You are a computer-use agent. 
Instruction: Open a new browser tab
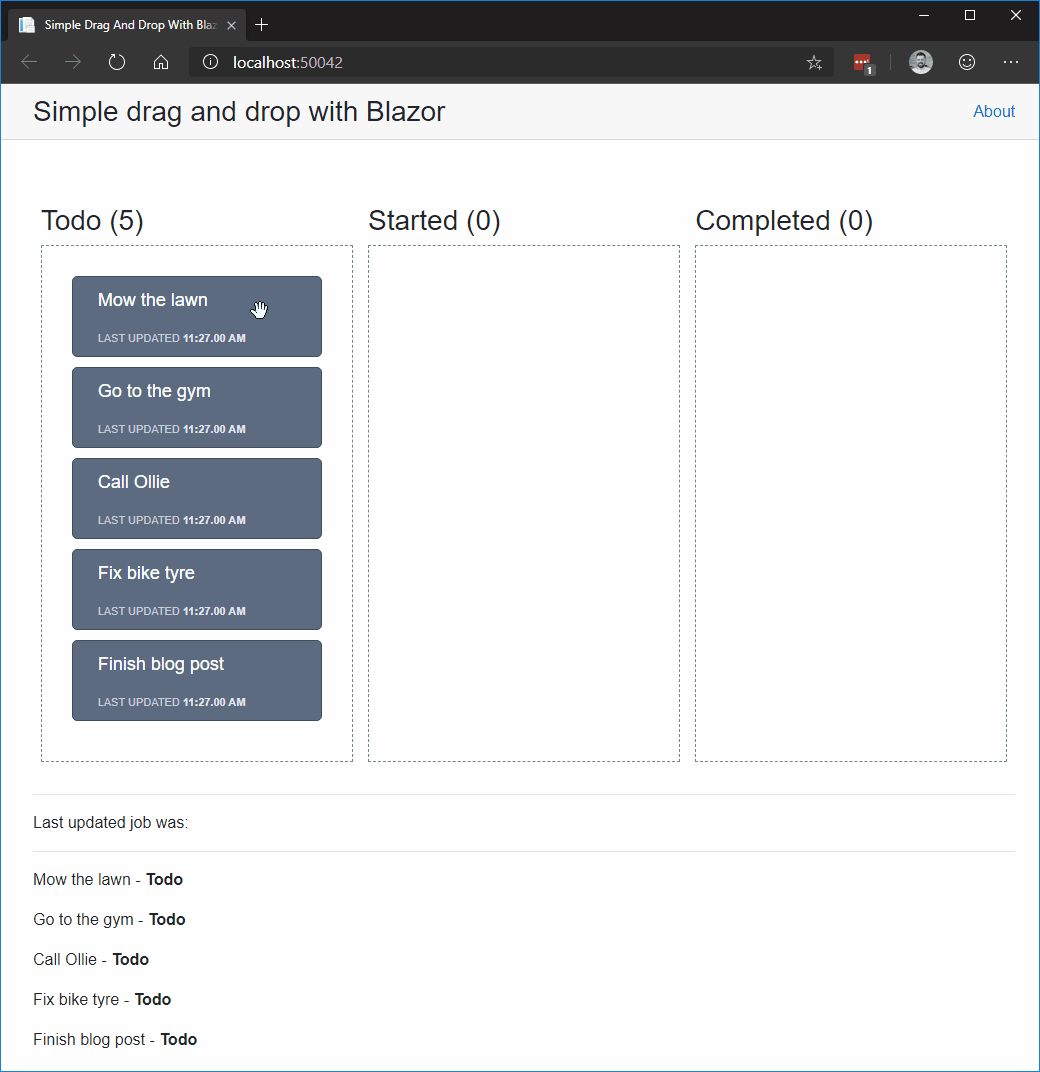point(261,24)
